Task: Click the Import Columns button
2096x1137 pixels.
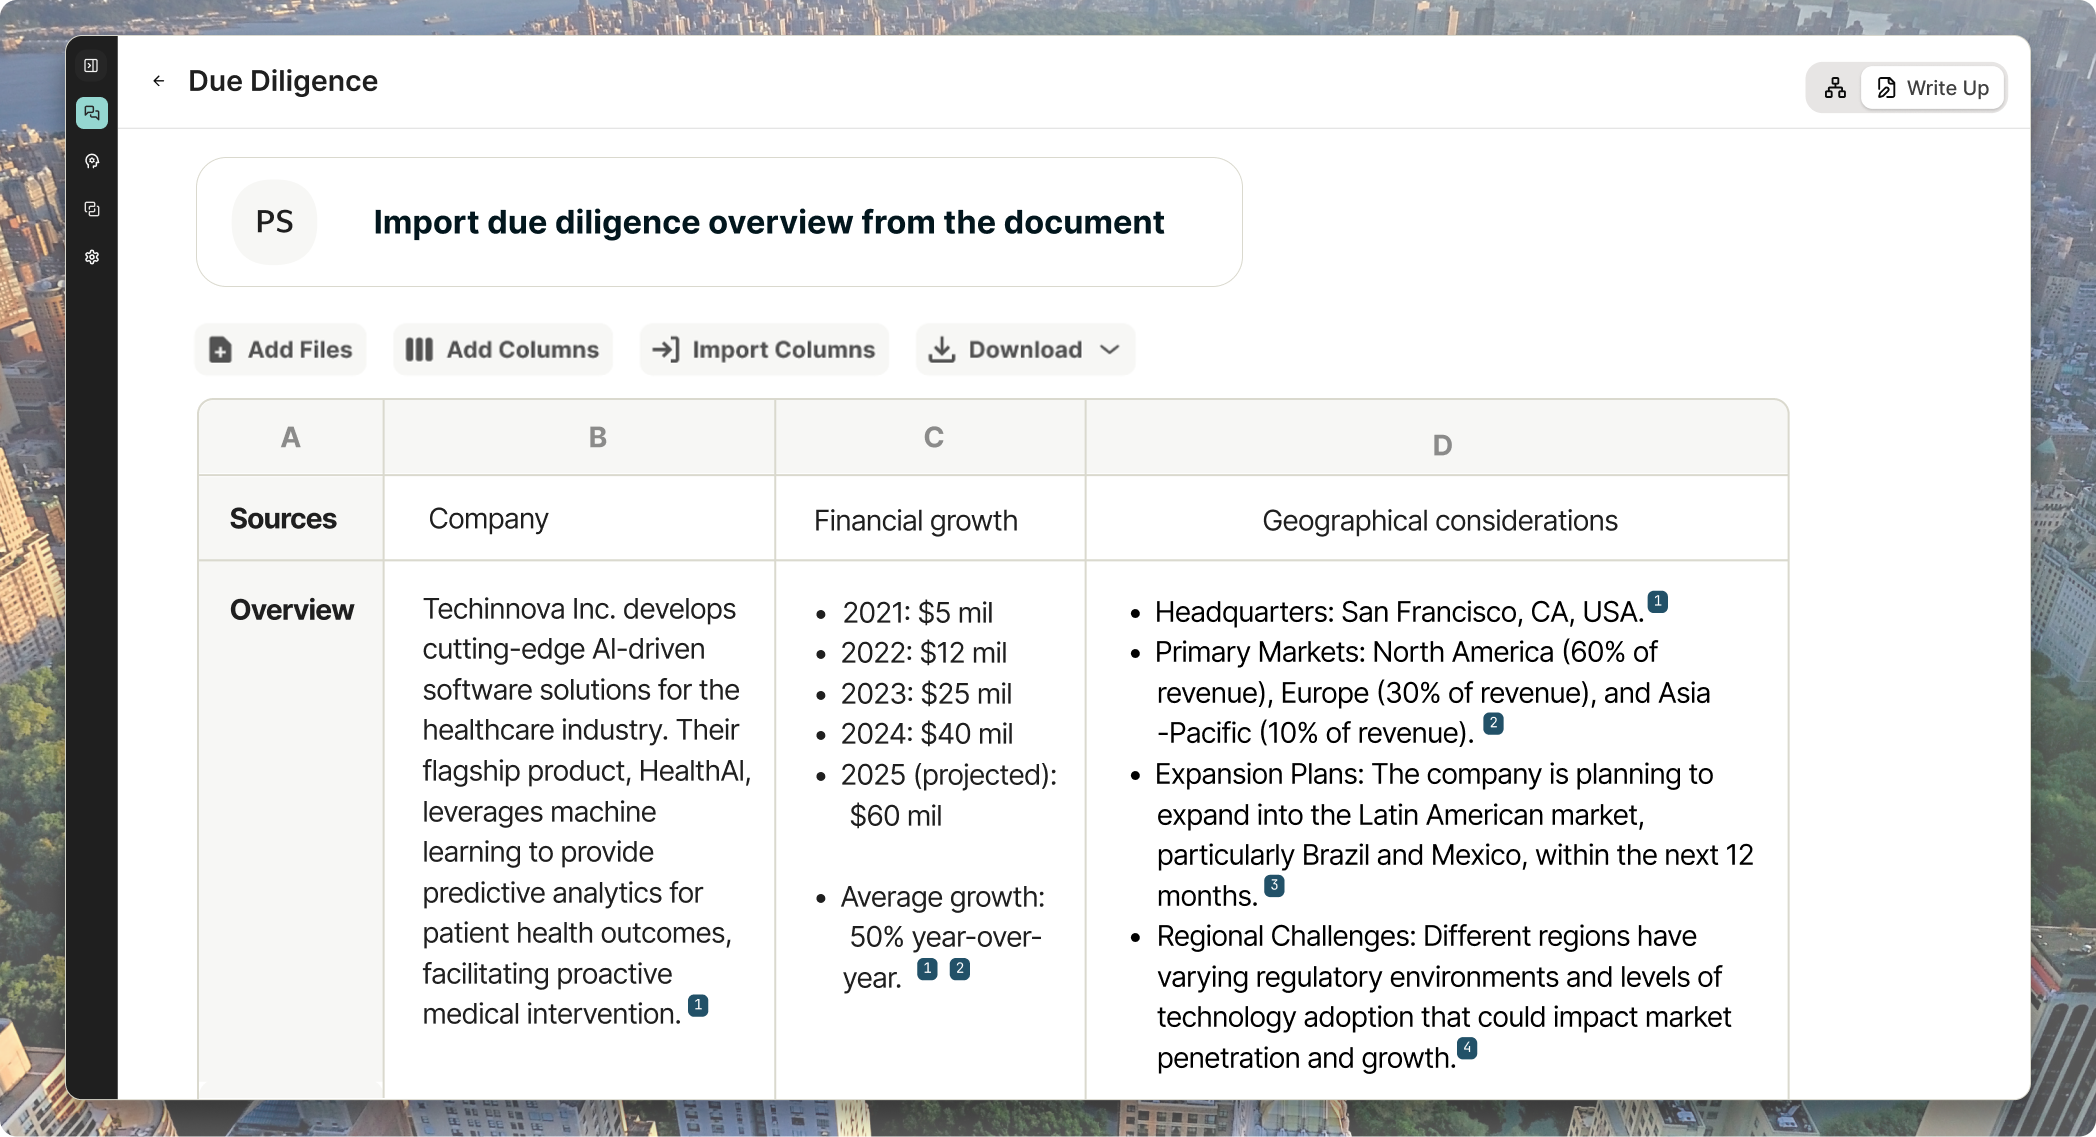Action: click(x=763, y=349)
